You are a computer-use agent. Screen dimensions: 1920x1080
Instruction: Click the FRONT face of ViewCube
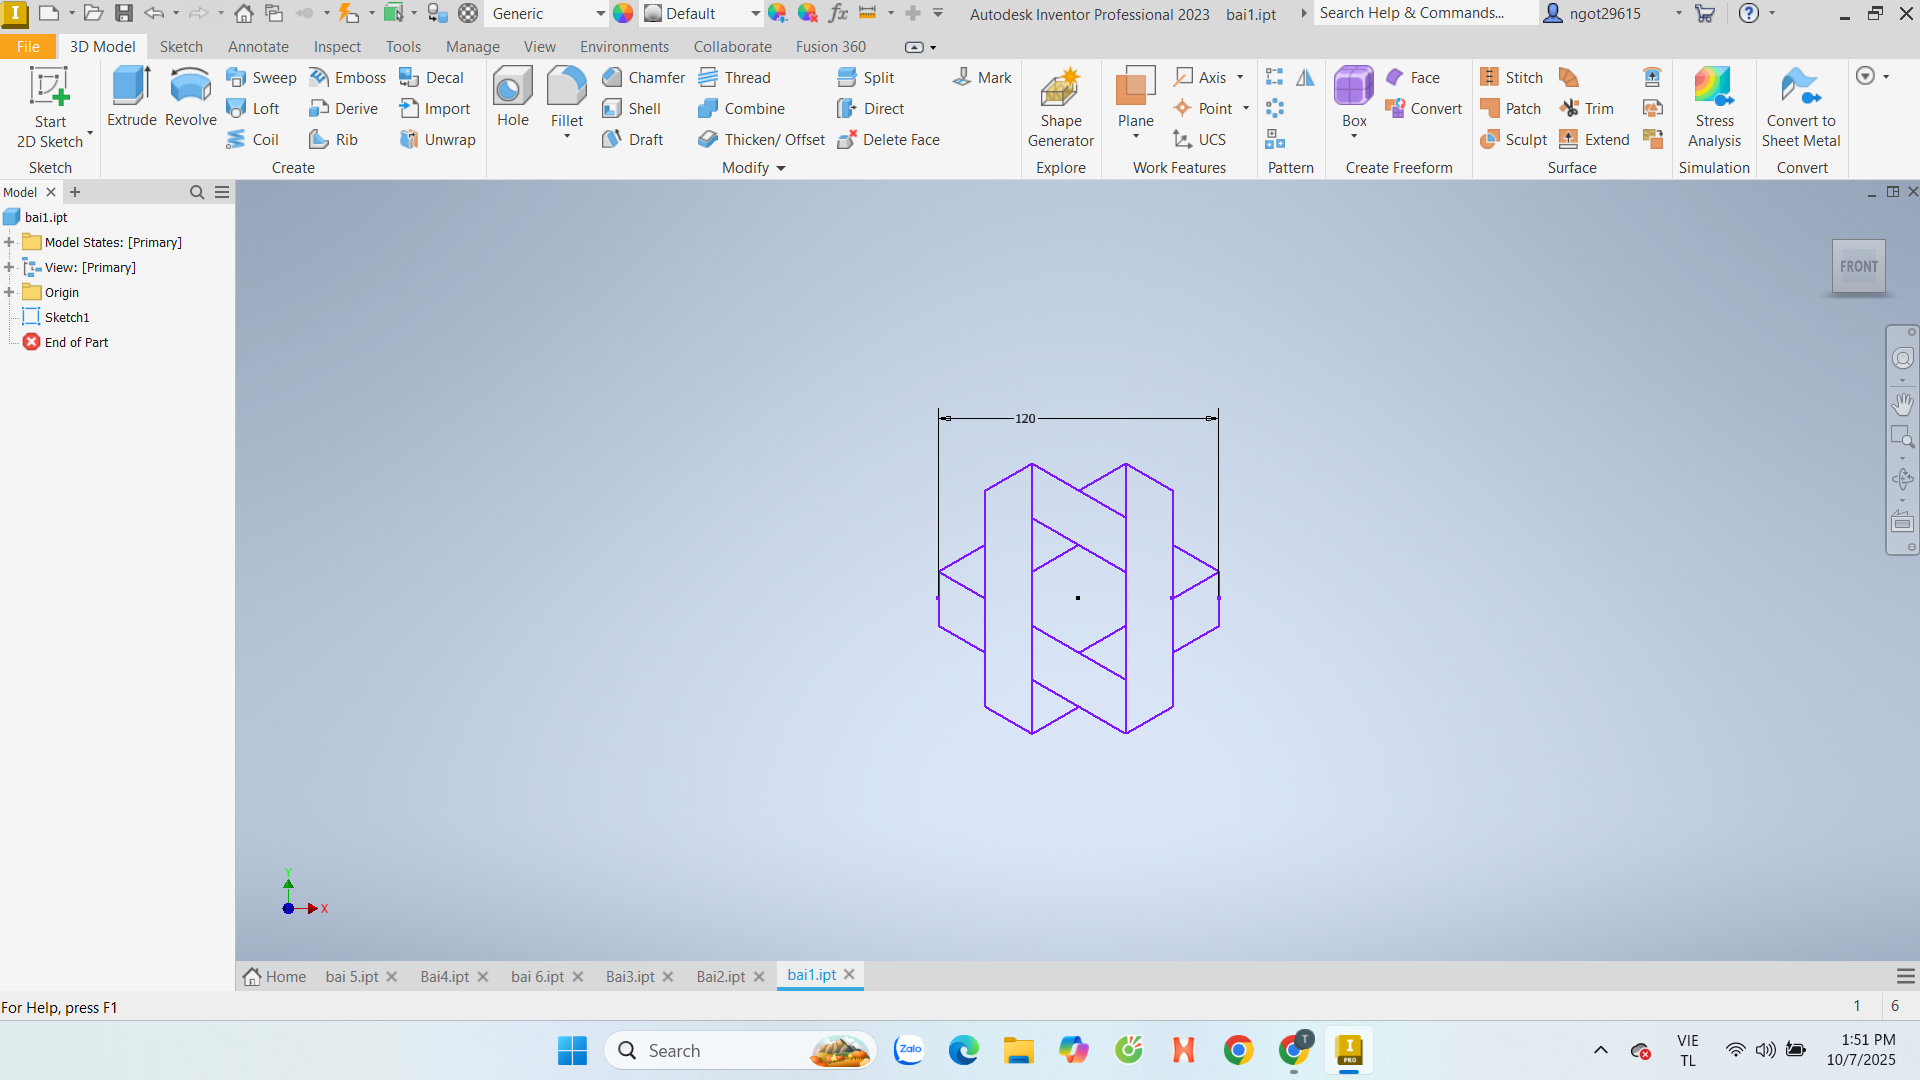click(x=1858, y=266)
